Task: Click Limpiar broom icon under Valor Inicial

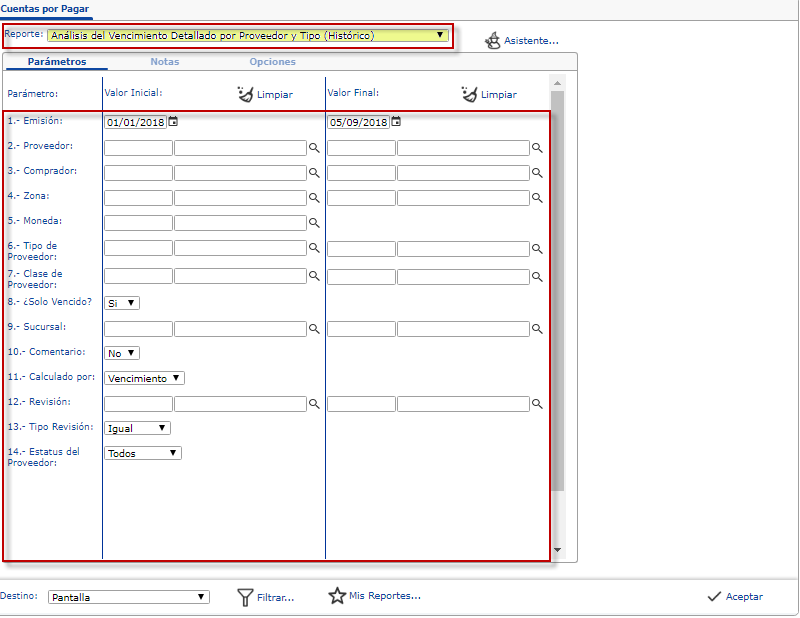Action: point(246,94)
